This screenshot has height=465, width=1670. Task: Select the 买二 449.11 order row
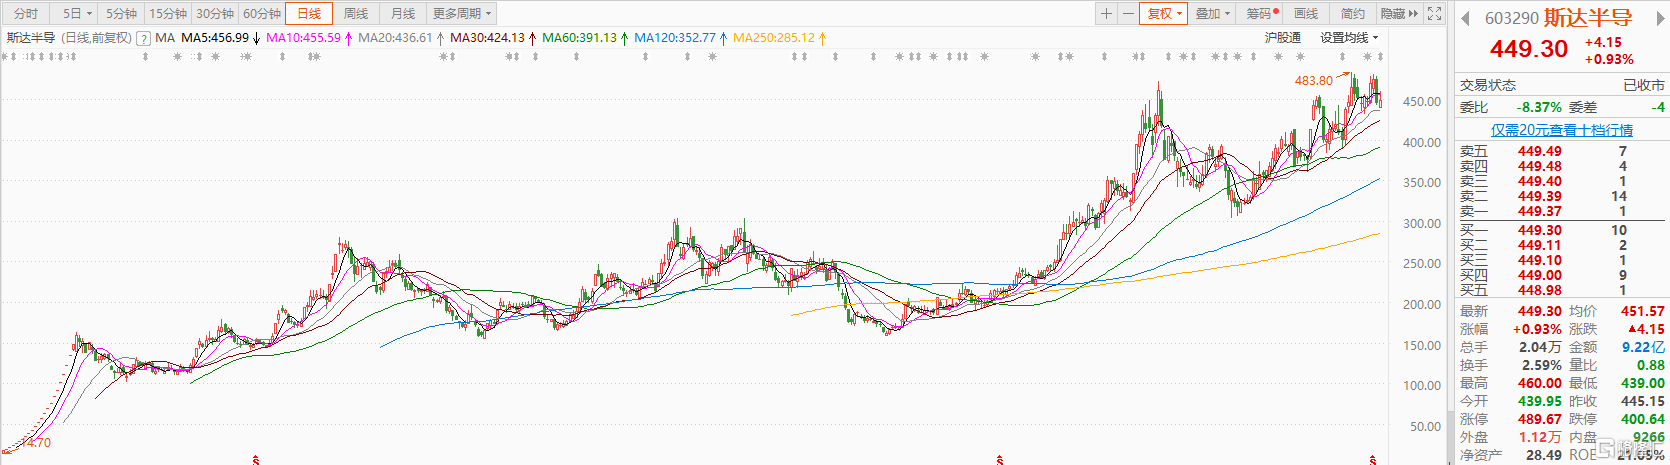point(1561,245)
